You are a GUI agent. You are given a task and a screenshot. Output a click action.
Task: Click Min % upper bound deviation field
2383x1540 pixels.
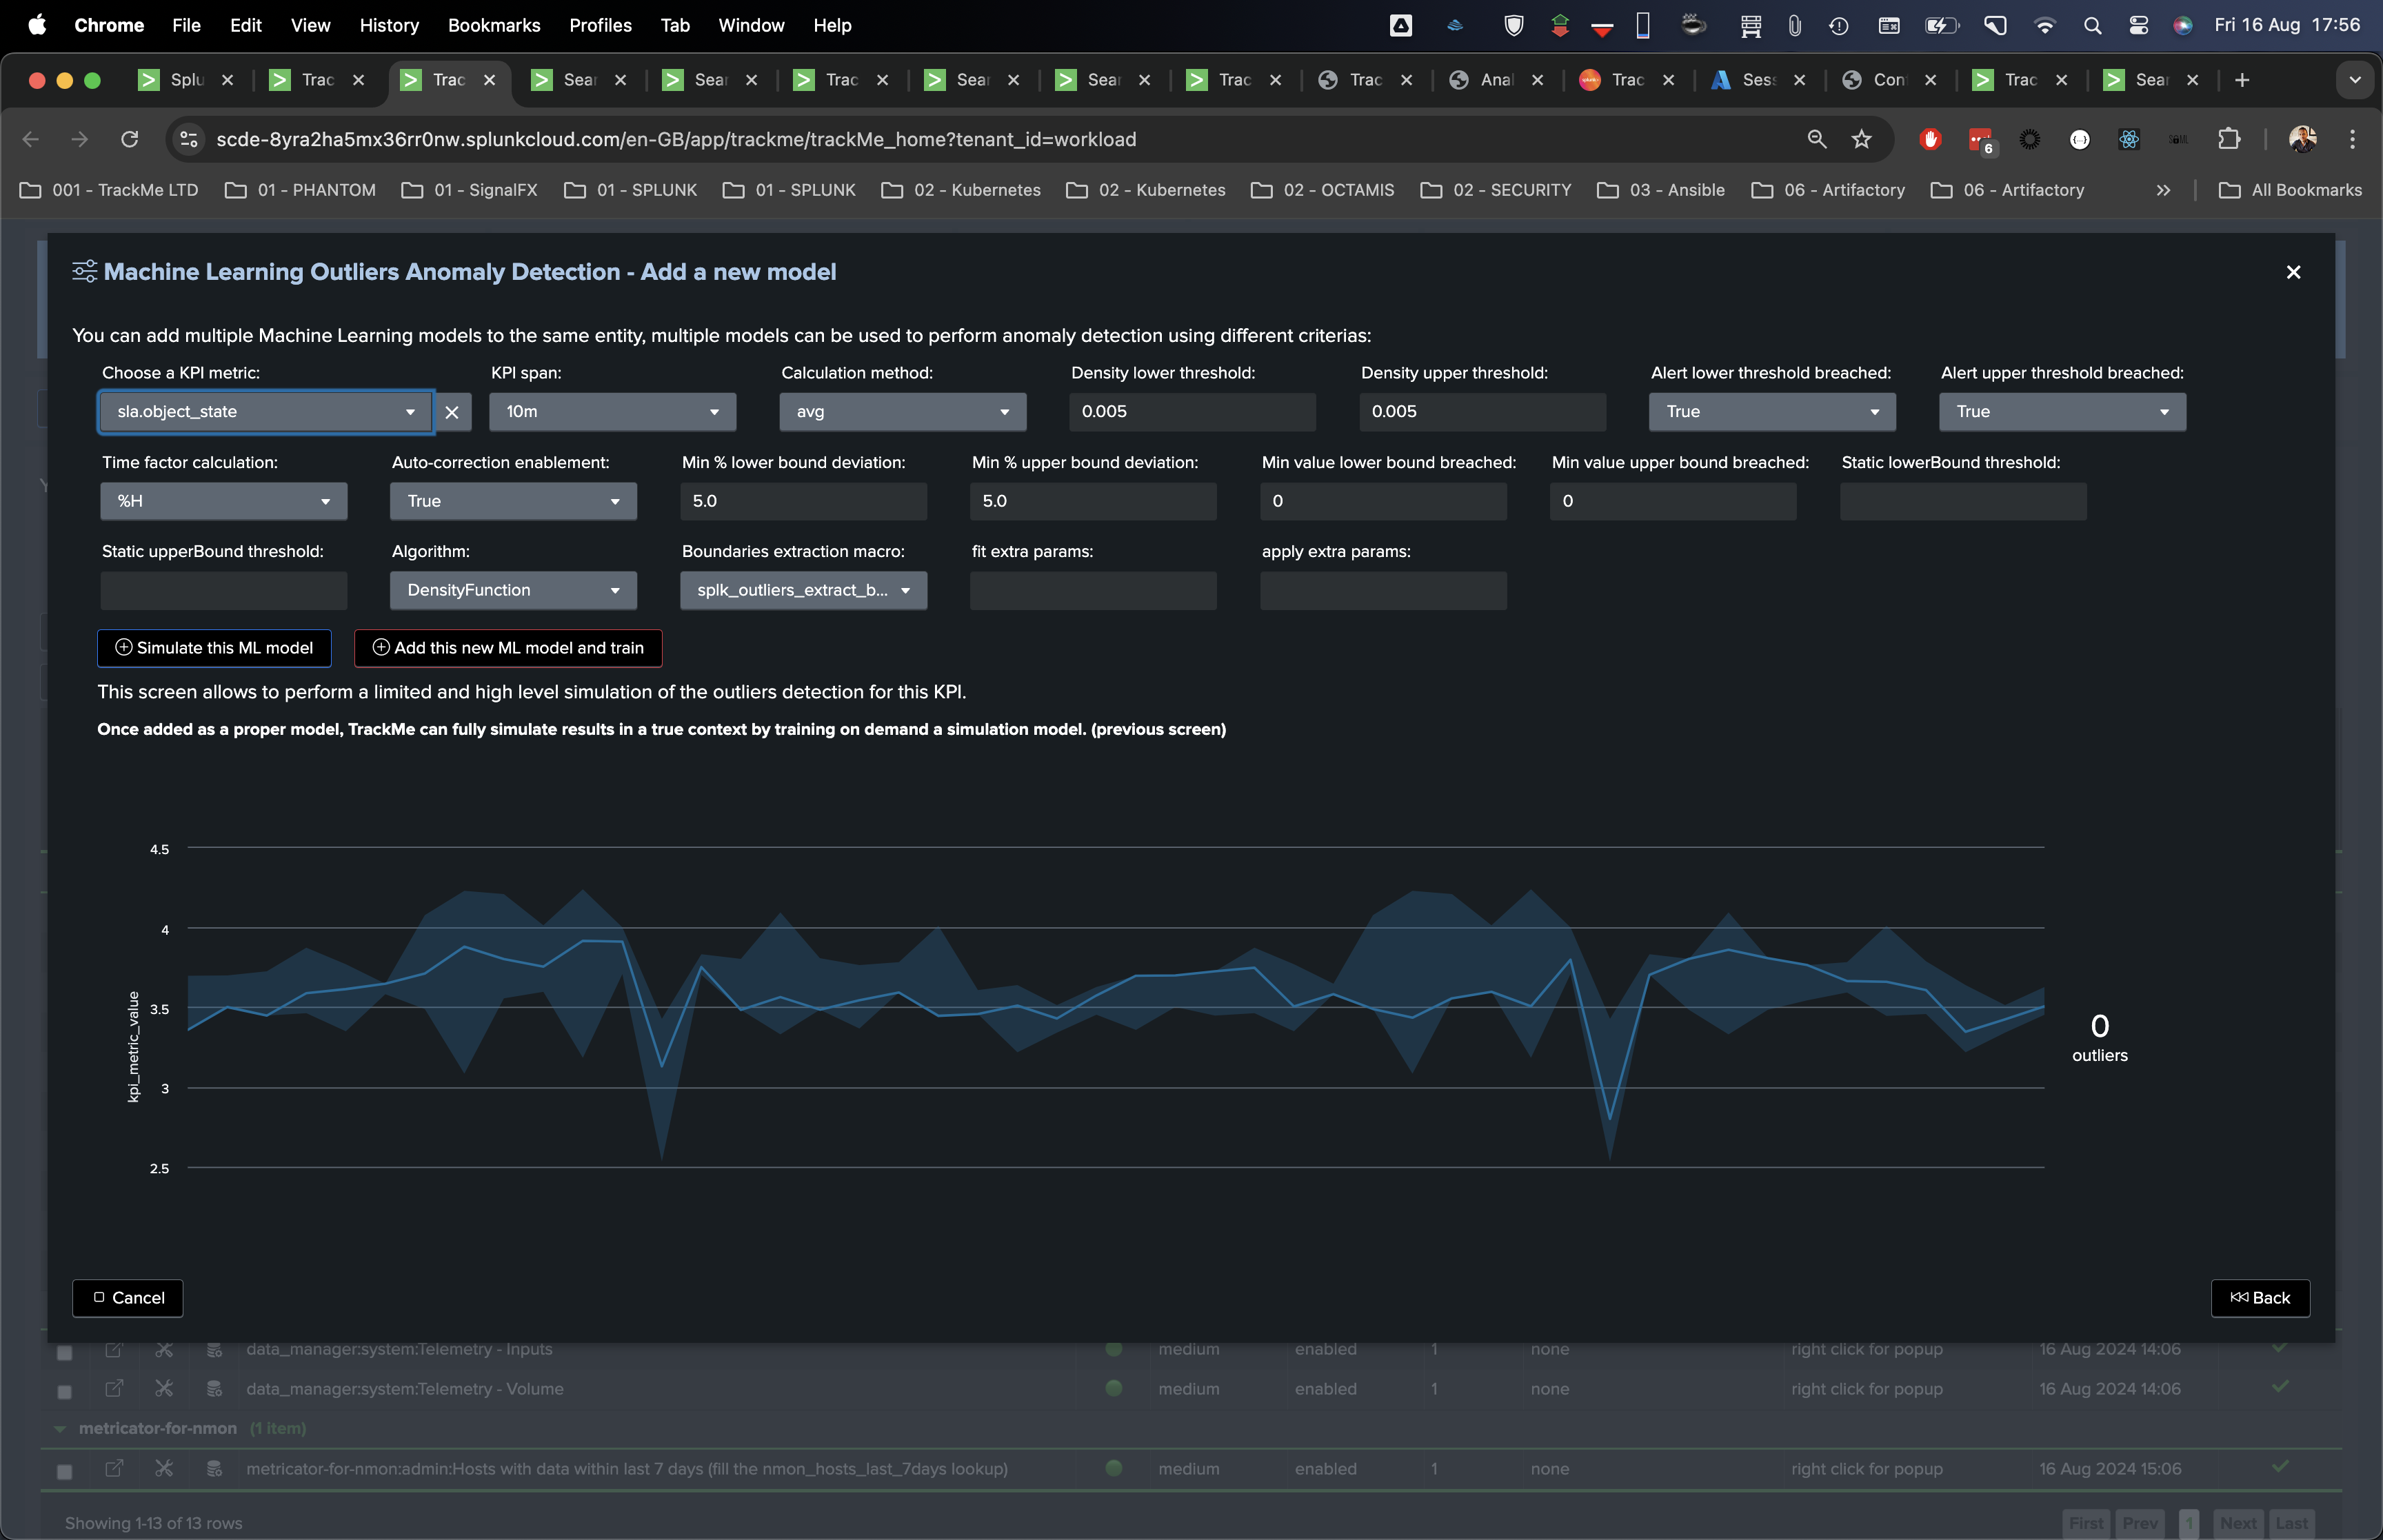1093,501
